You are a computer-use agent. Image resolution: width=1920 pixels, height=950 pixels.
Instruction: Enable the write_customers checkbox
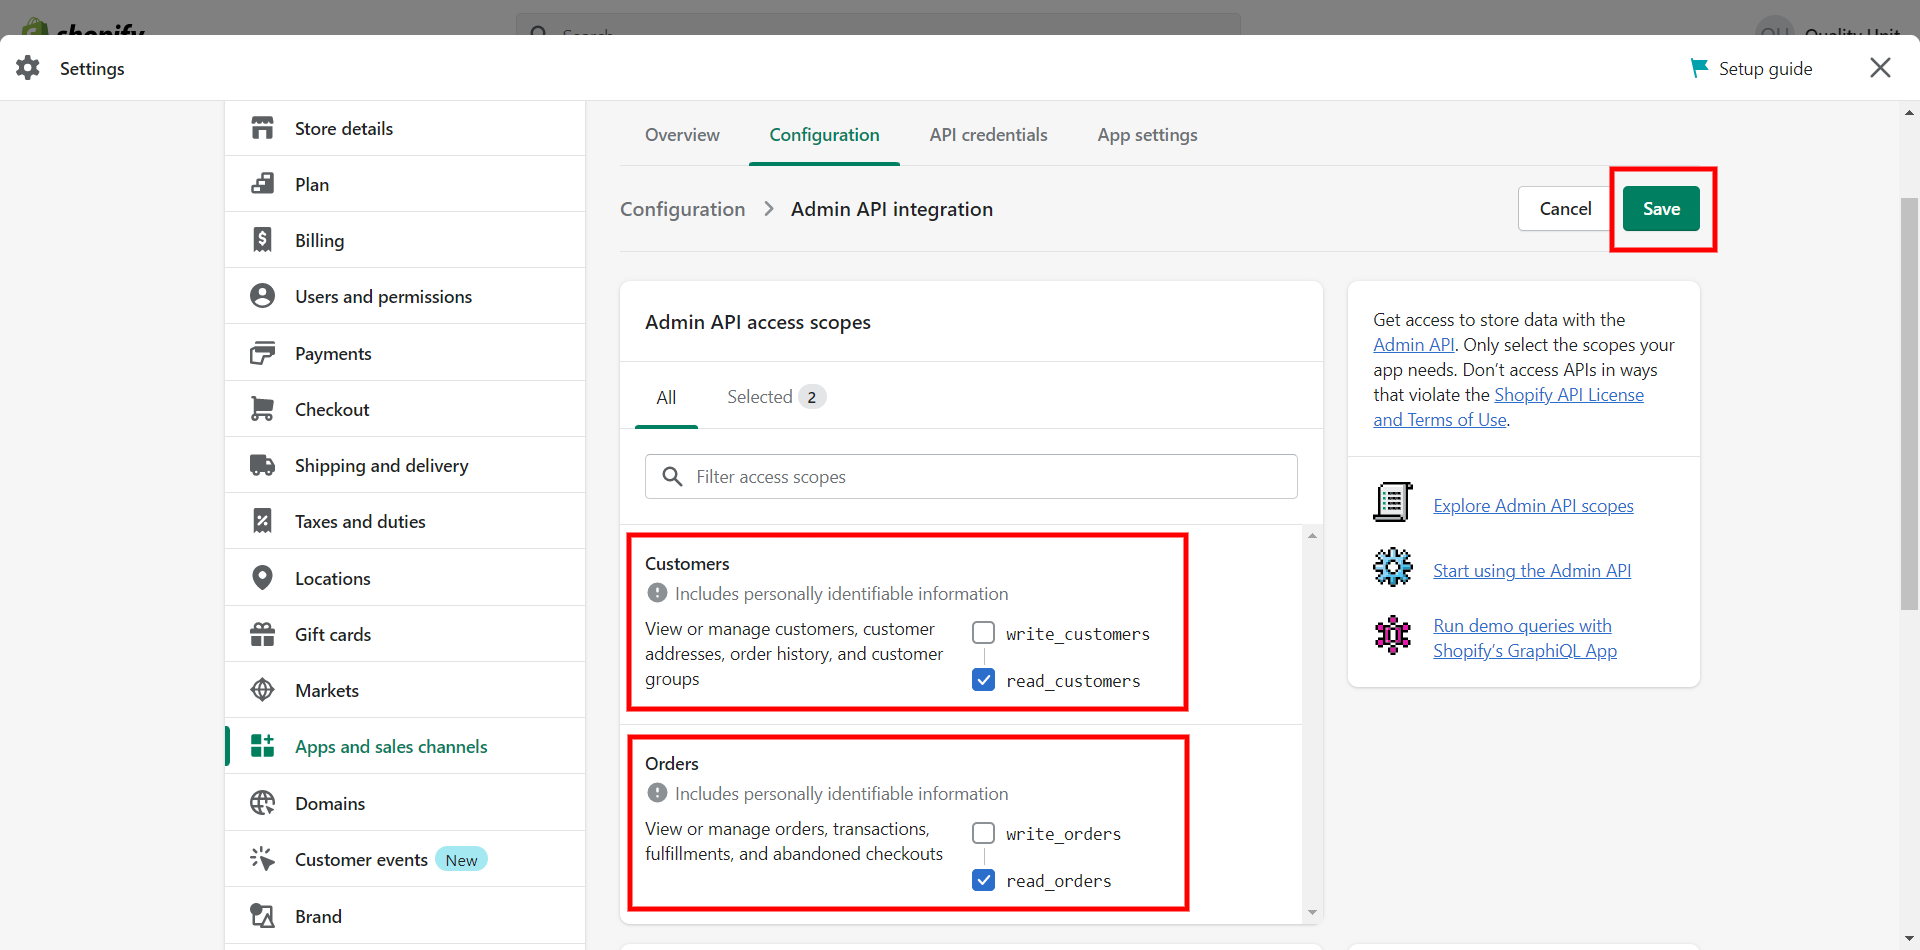pyautogui.click(x=984, y=633)
